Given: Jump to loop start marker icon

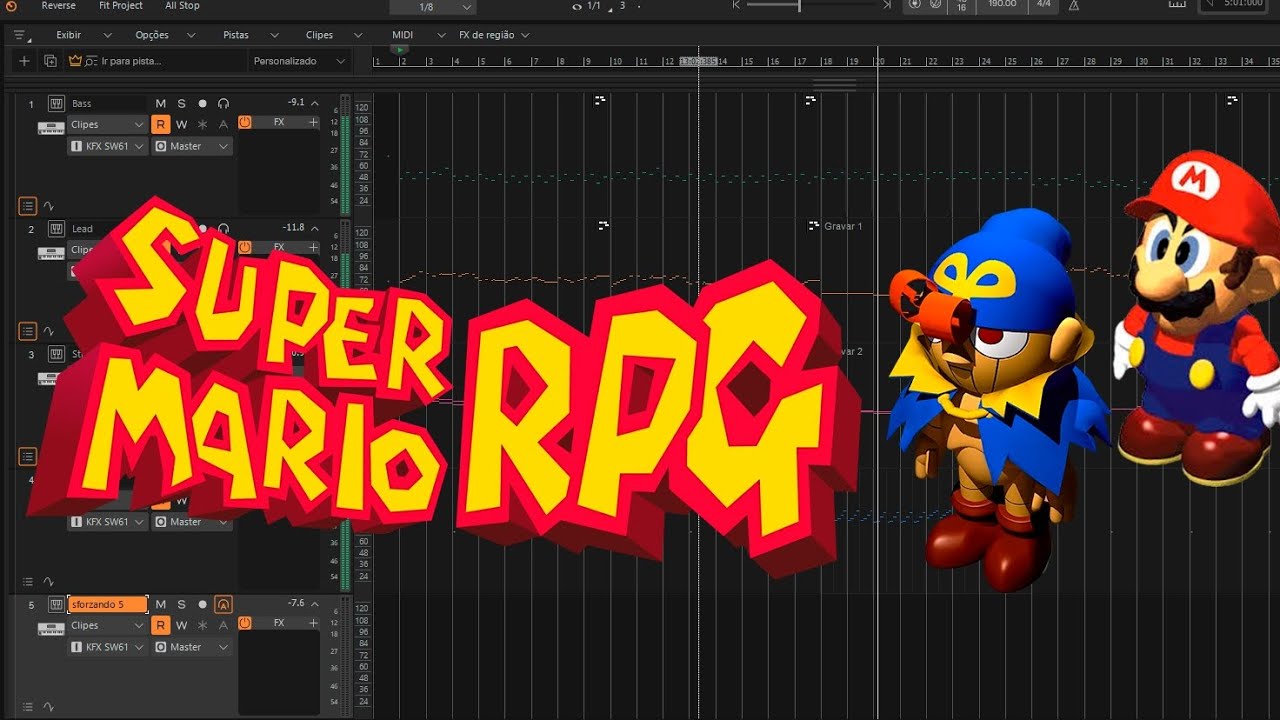Looking at the screenshot, I should pyautogui.click(x=737, y=5).
